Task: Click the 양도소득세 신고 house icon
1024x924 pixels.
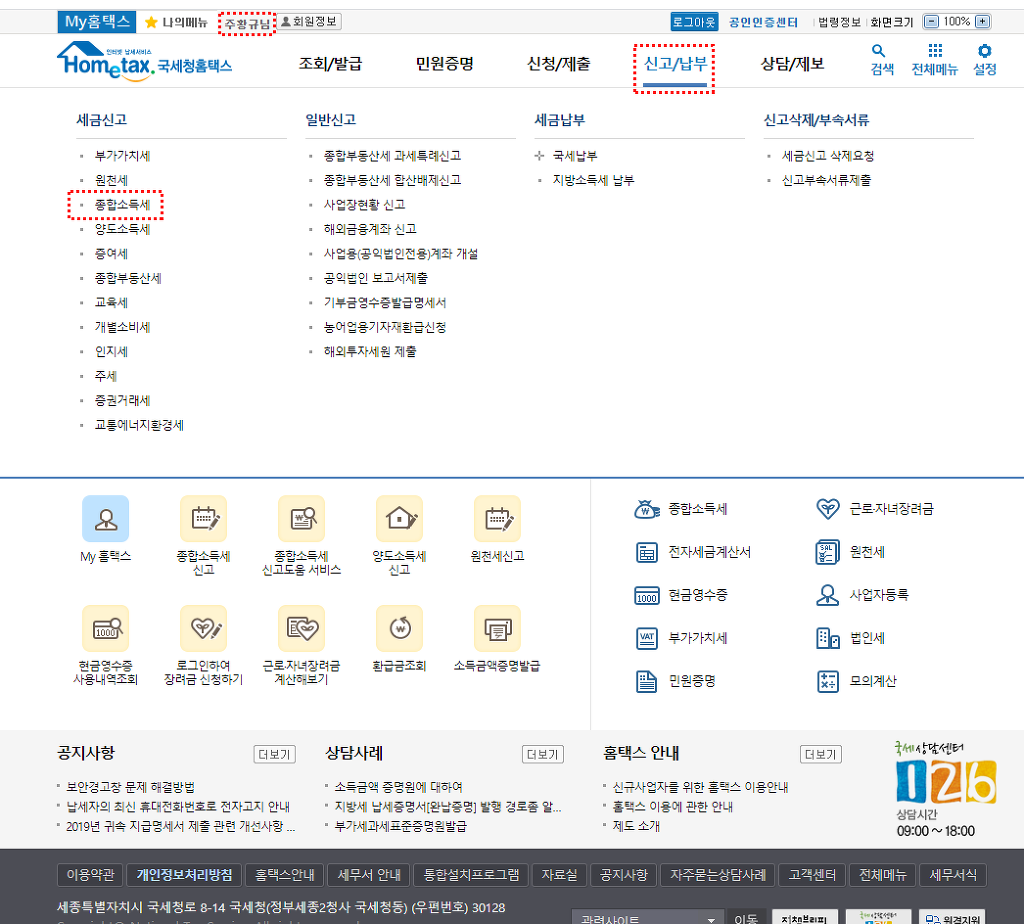Action: coord(399,518)
